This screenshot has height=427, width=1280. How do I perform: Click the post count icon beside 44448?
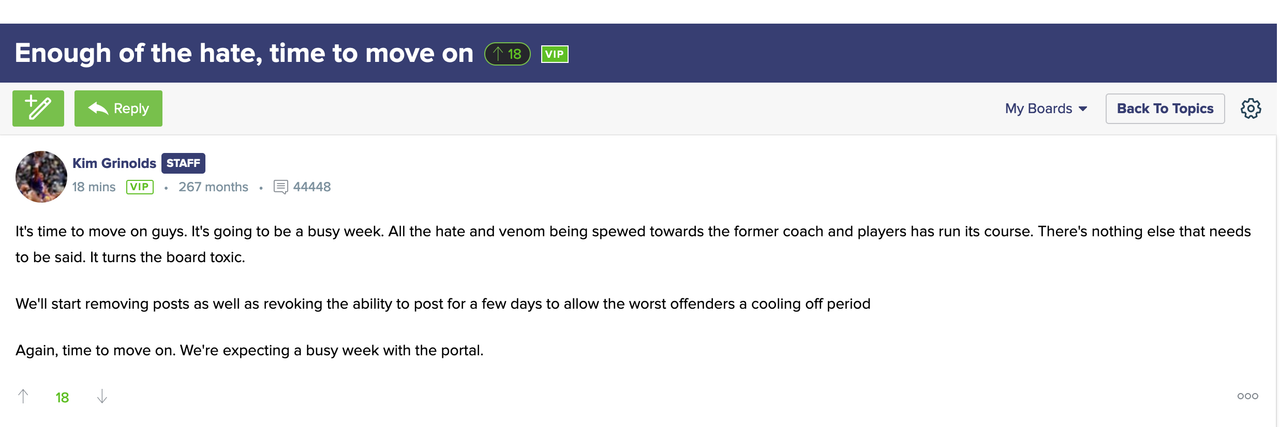281,187
